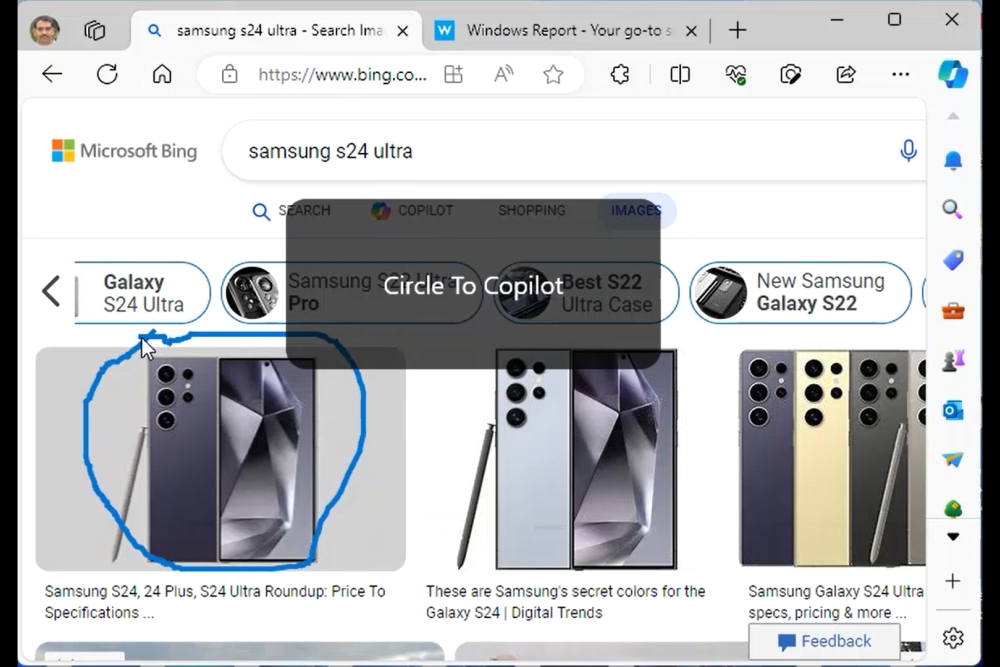Open the S24 Ultra Roundup caption link

215,601
